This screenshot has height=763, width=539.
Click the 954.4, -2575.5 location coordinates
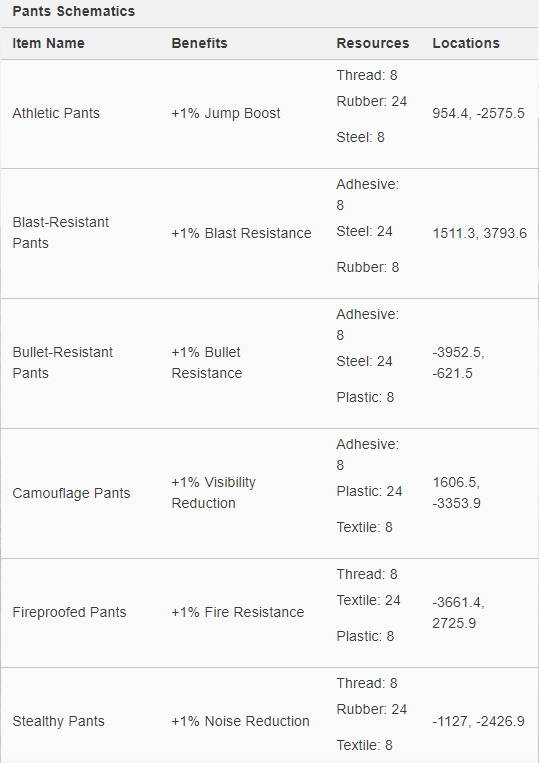click(478, 113)
